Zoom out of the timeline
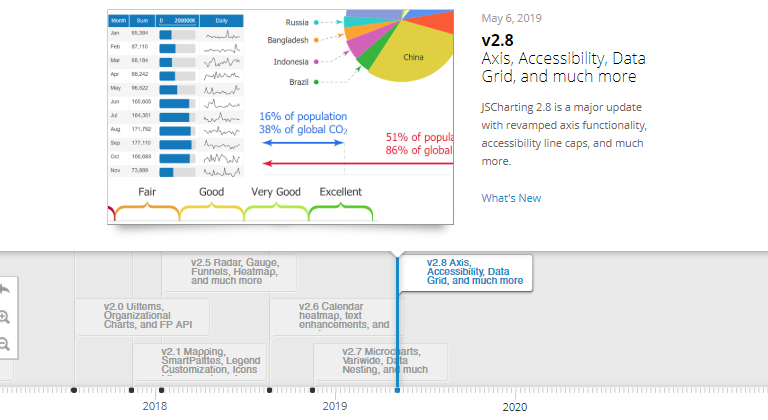This screenshot has height=420, width=768. tap(4, 343)
